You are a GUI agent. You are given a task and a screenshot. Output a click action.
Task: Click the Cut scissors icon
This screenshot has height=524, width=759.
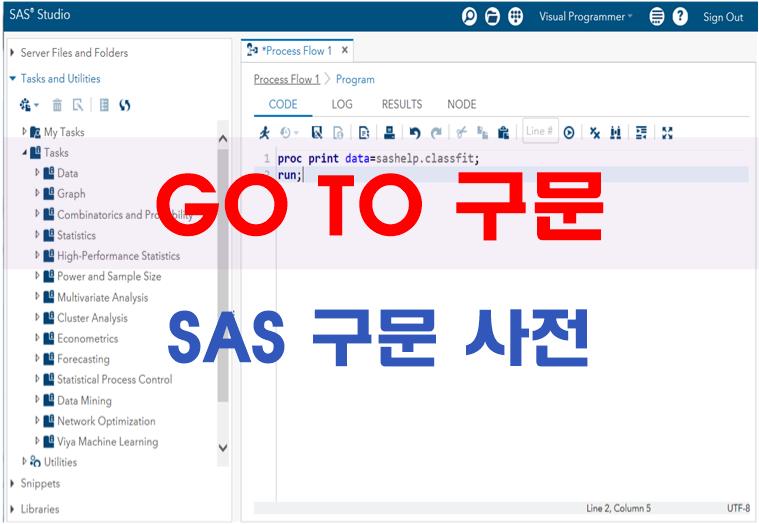coord(462,133)
